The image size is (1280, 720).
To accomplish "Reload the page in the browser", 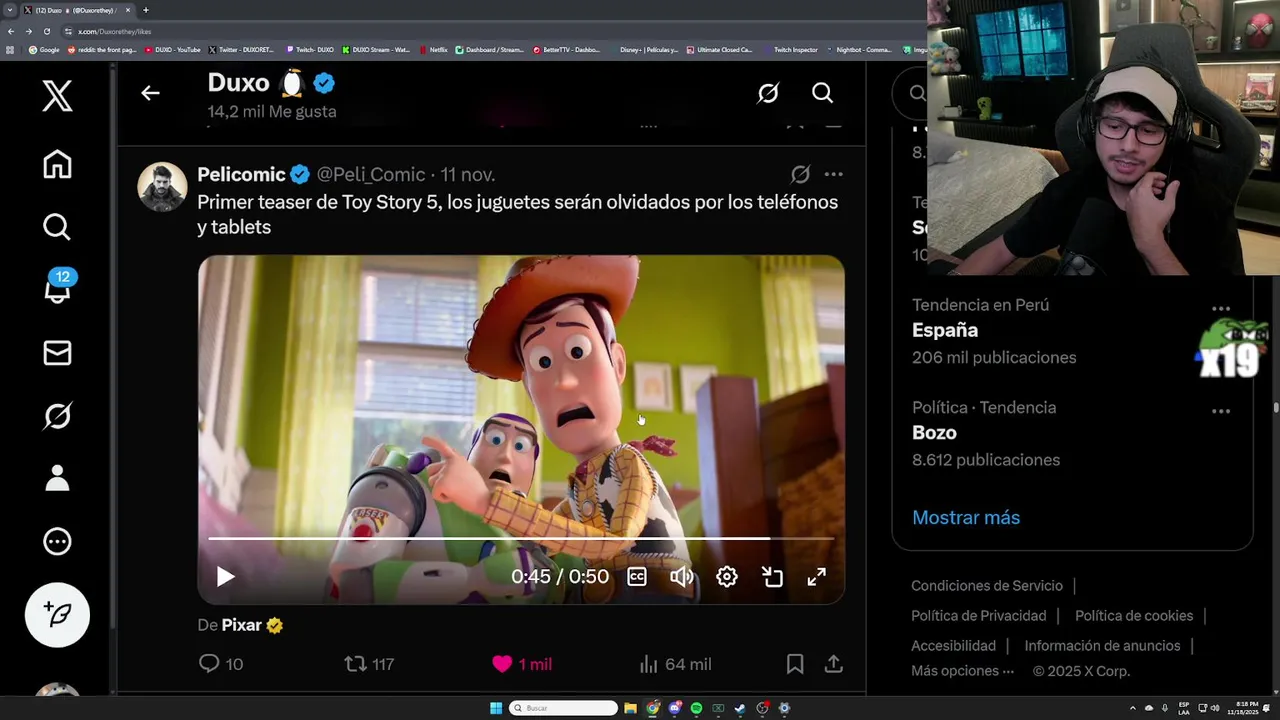I will pos(46,31).
